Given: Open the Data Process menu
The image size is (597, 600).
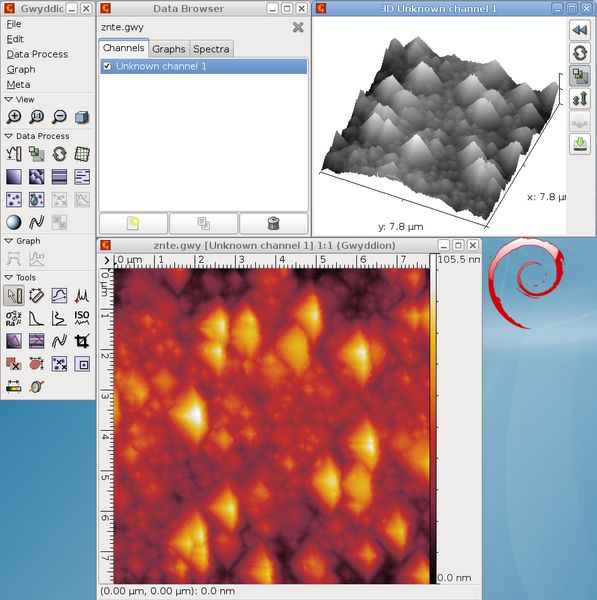Looking at the screenshot, I should point(37,54).
